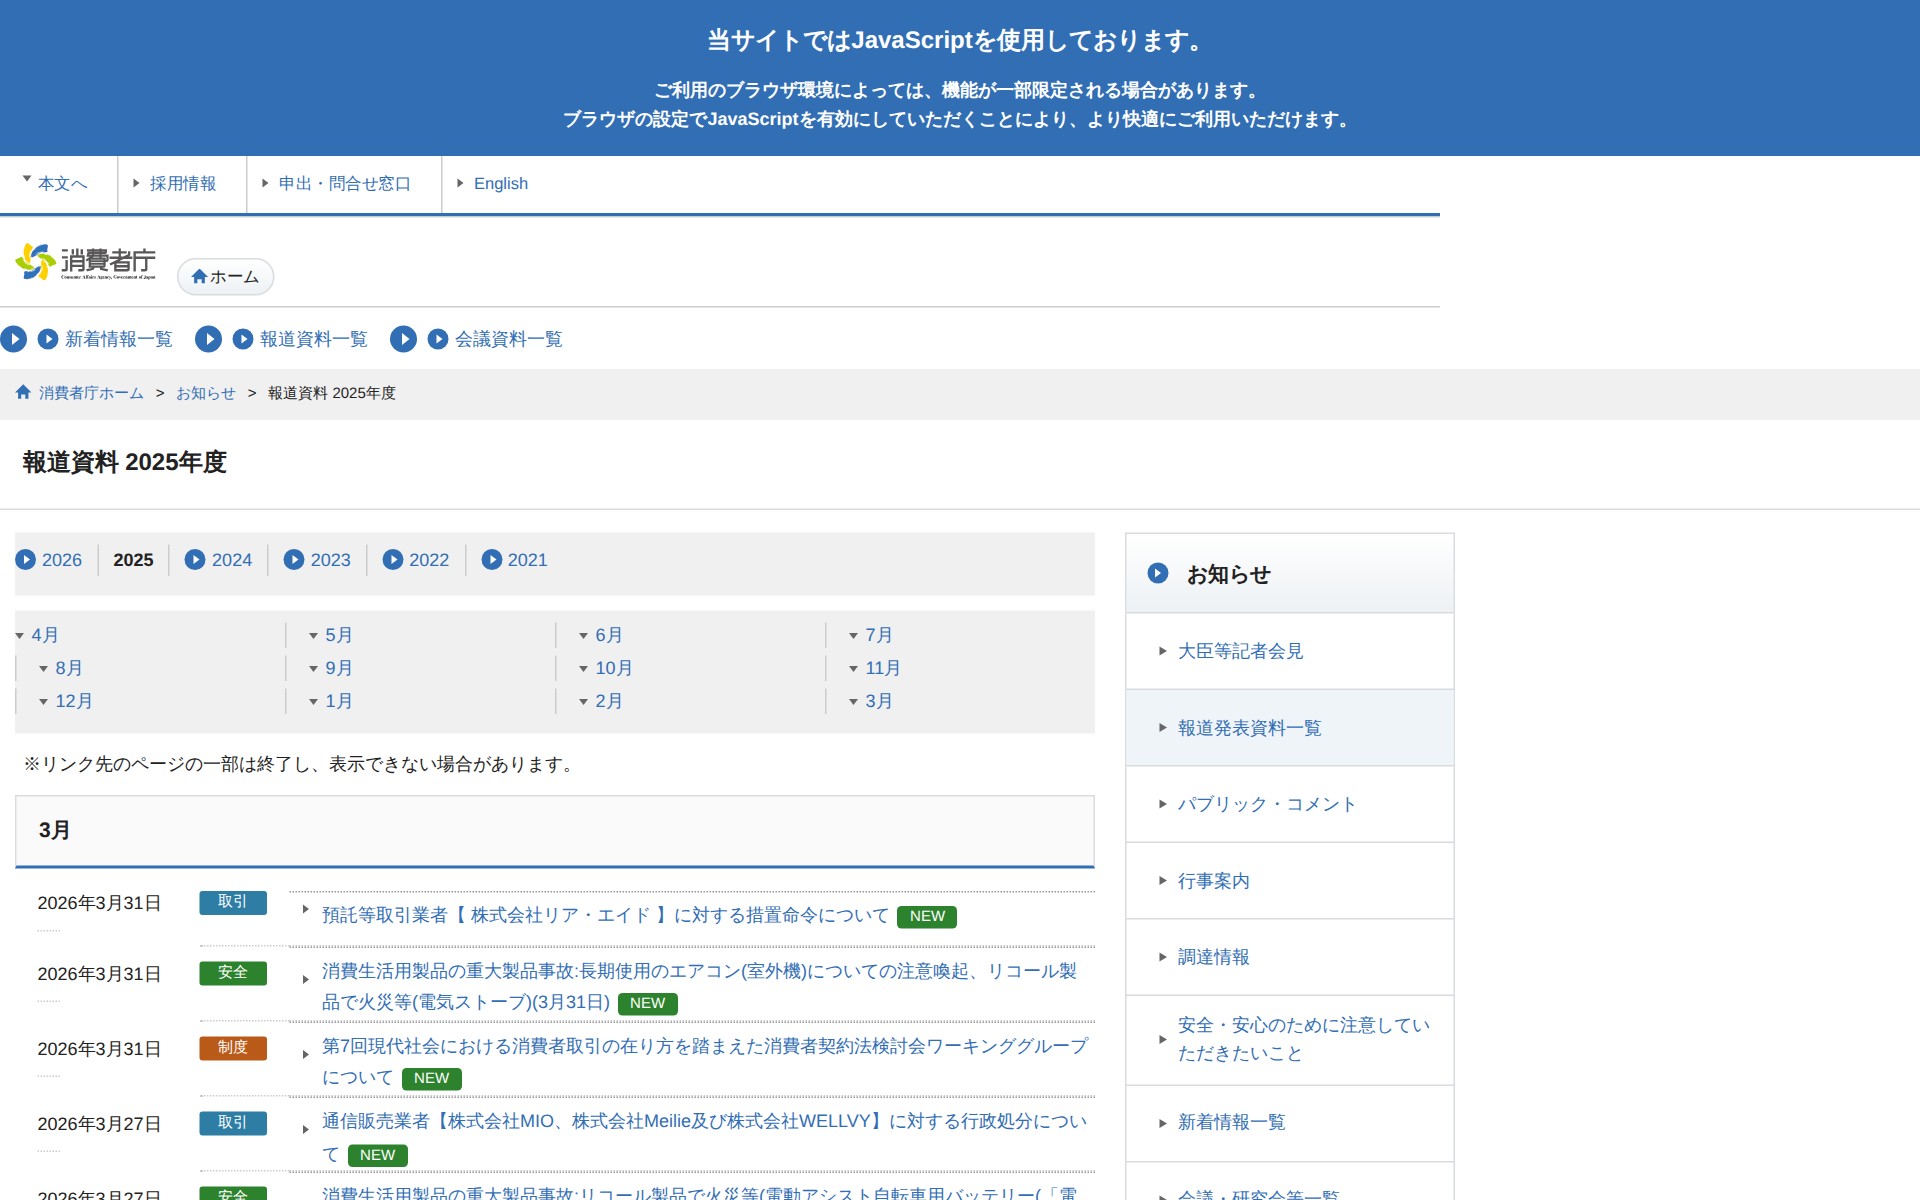
Task: Click the circle arrow icon beside 2026
Action: coord(26,560)
